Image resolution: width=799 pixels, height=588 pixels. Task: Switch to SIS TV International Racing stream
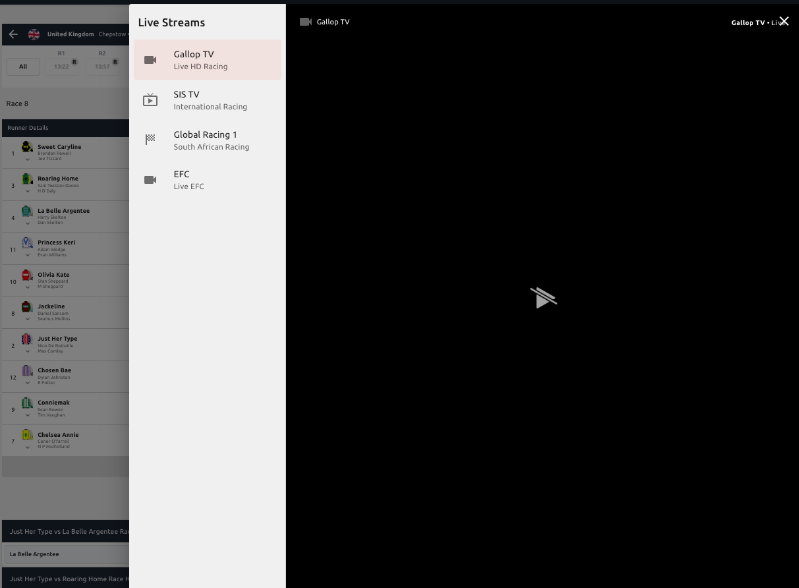click(207, 100)
